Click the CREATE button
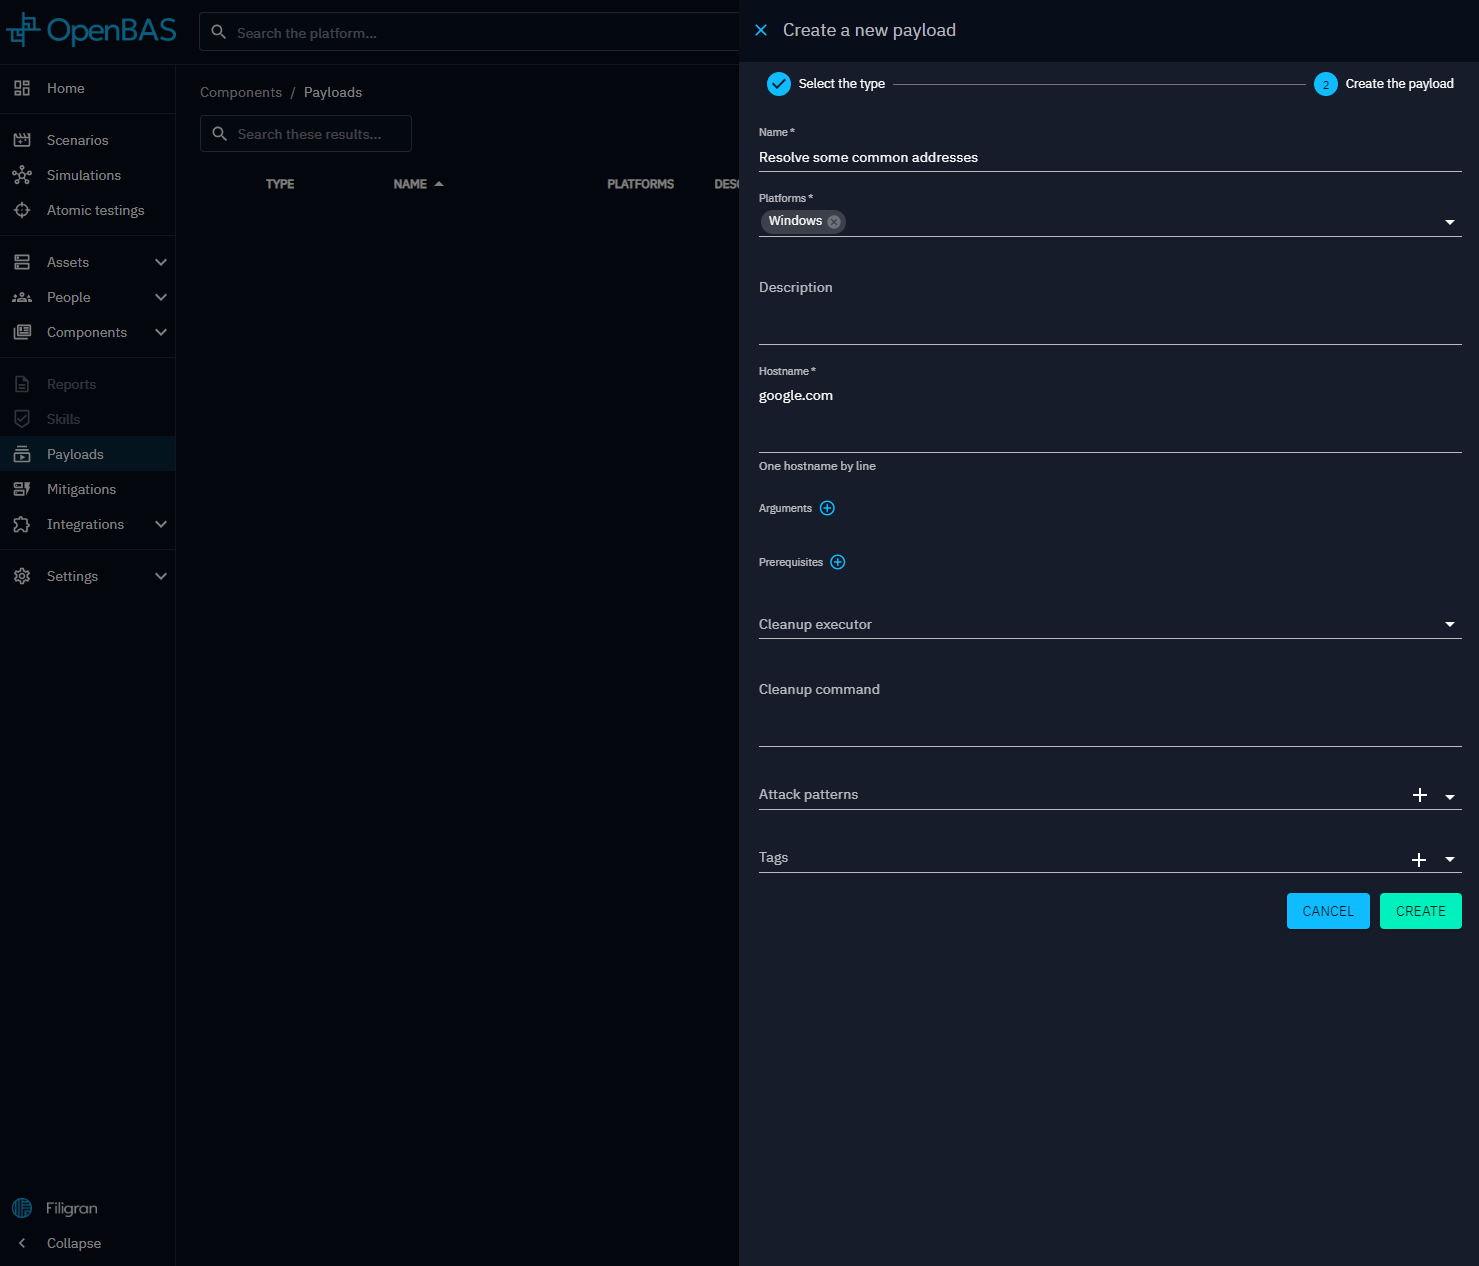The image size is (1479, 1266). coord(1420,911)
